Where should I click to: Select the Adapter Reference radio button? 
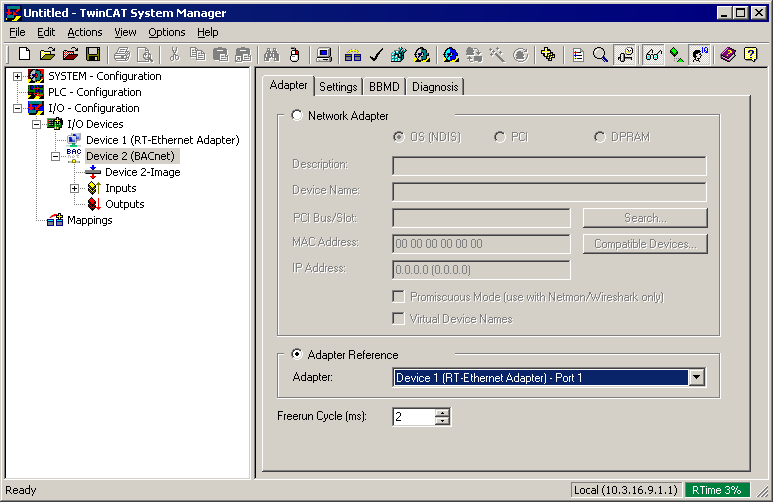(x=296, y=354)
